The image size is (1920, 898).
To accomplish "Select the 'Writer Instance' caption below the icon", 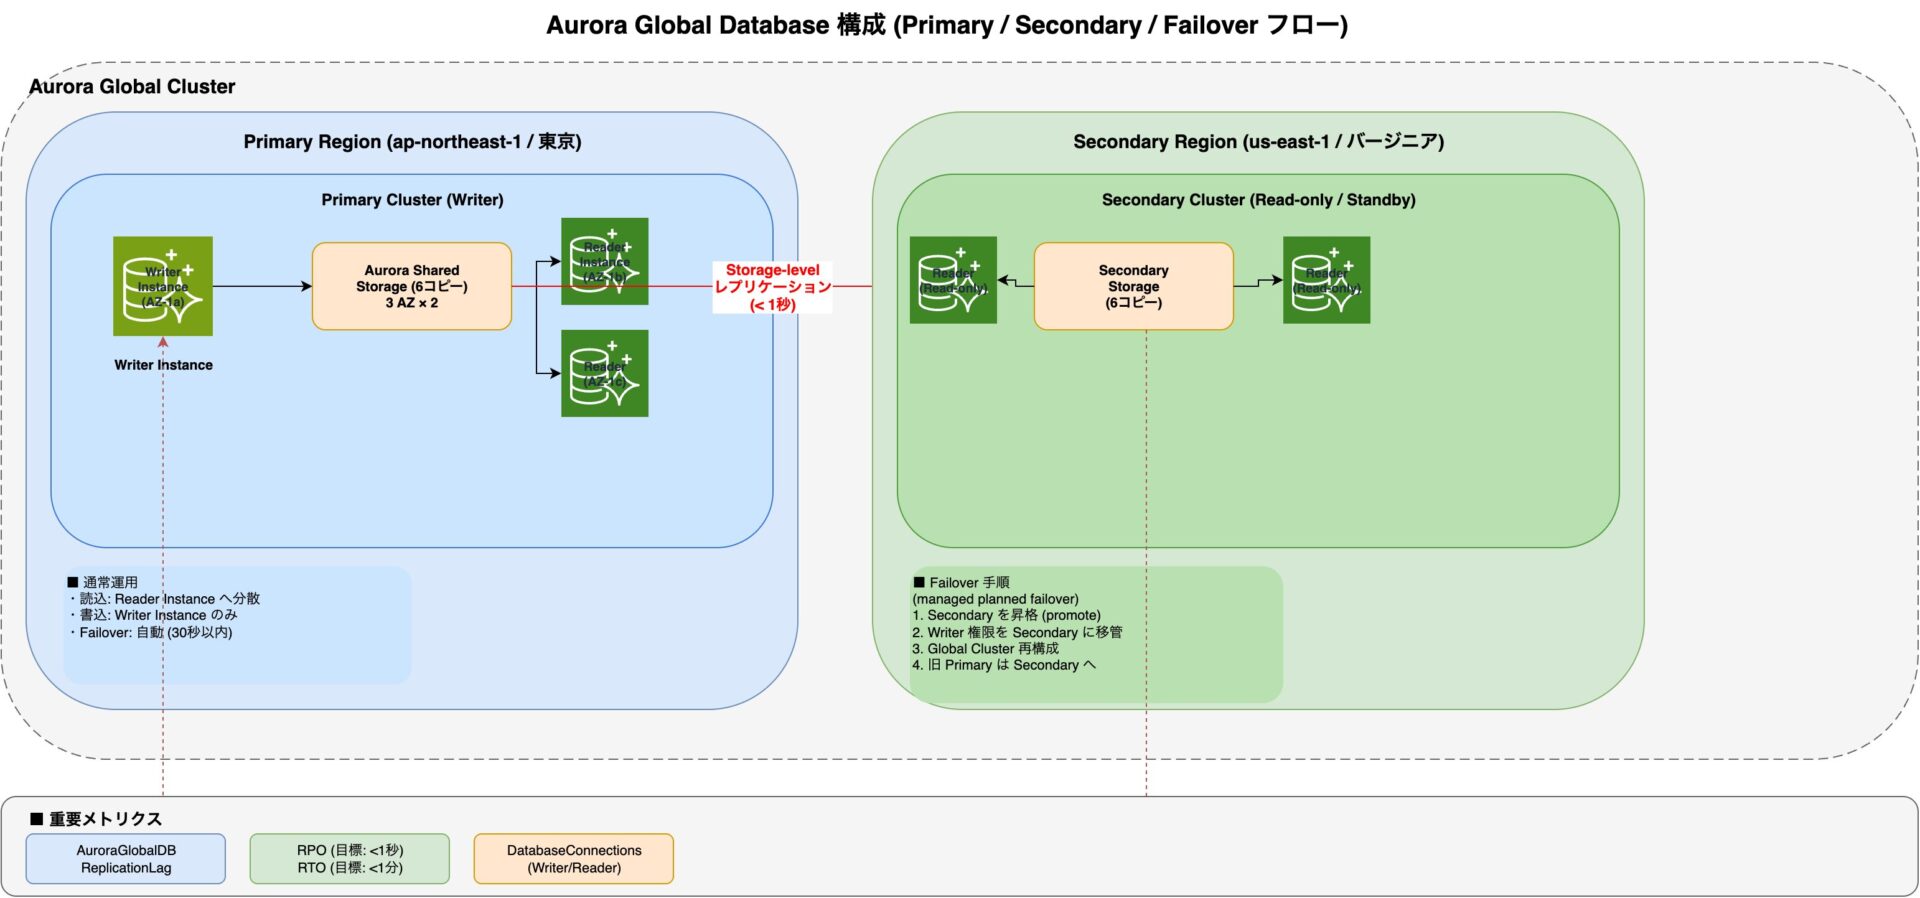I will (x=163, y=365).
